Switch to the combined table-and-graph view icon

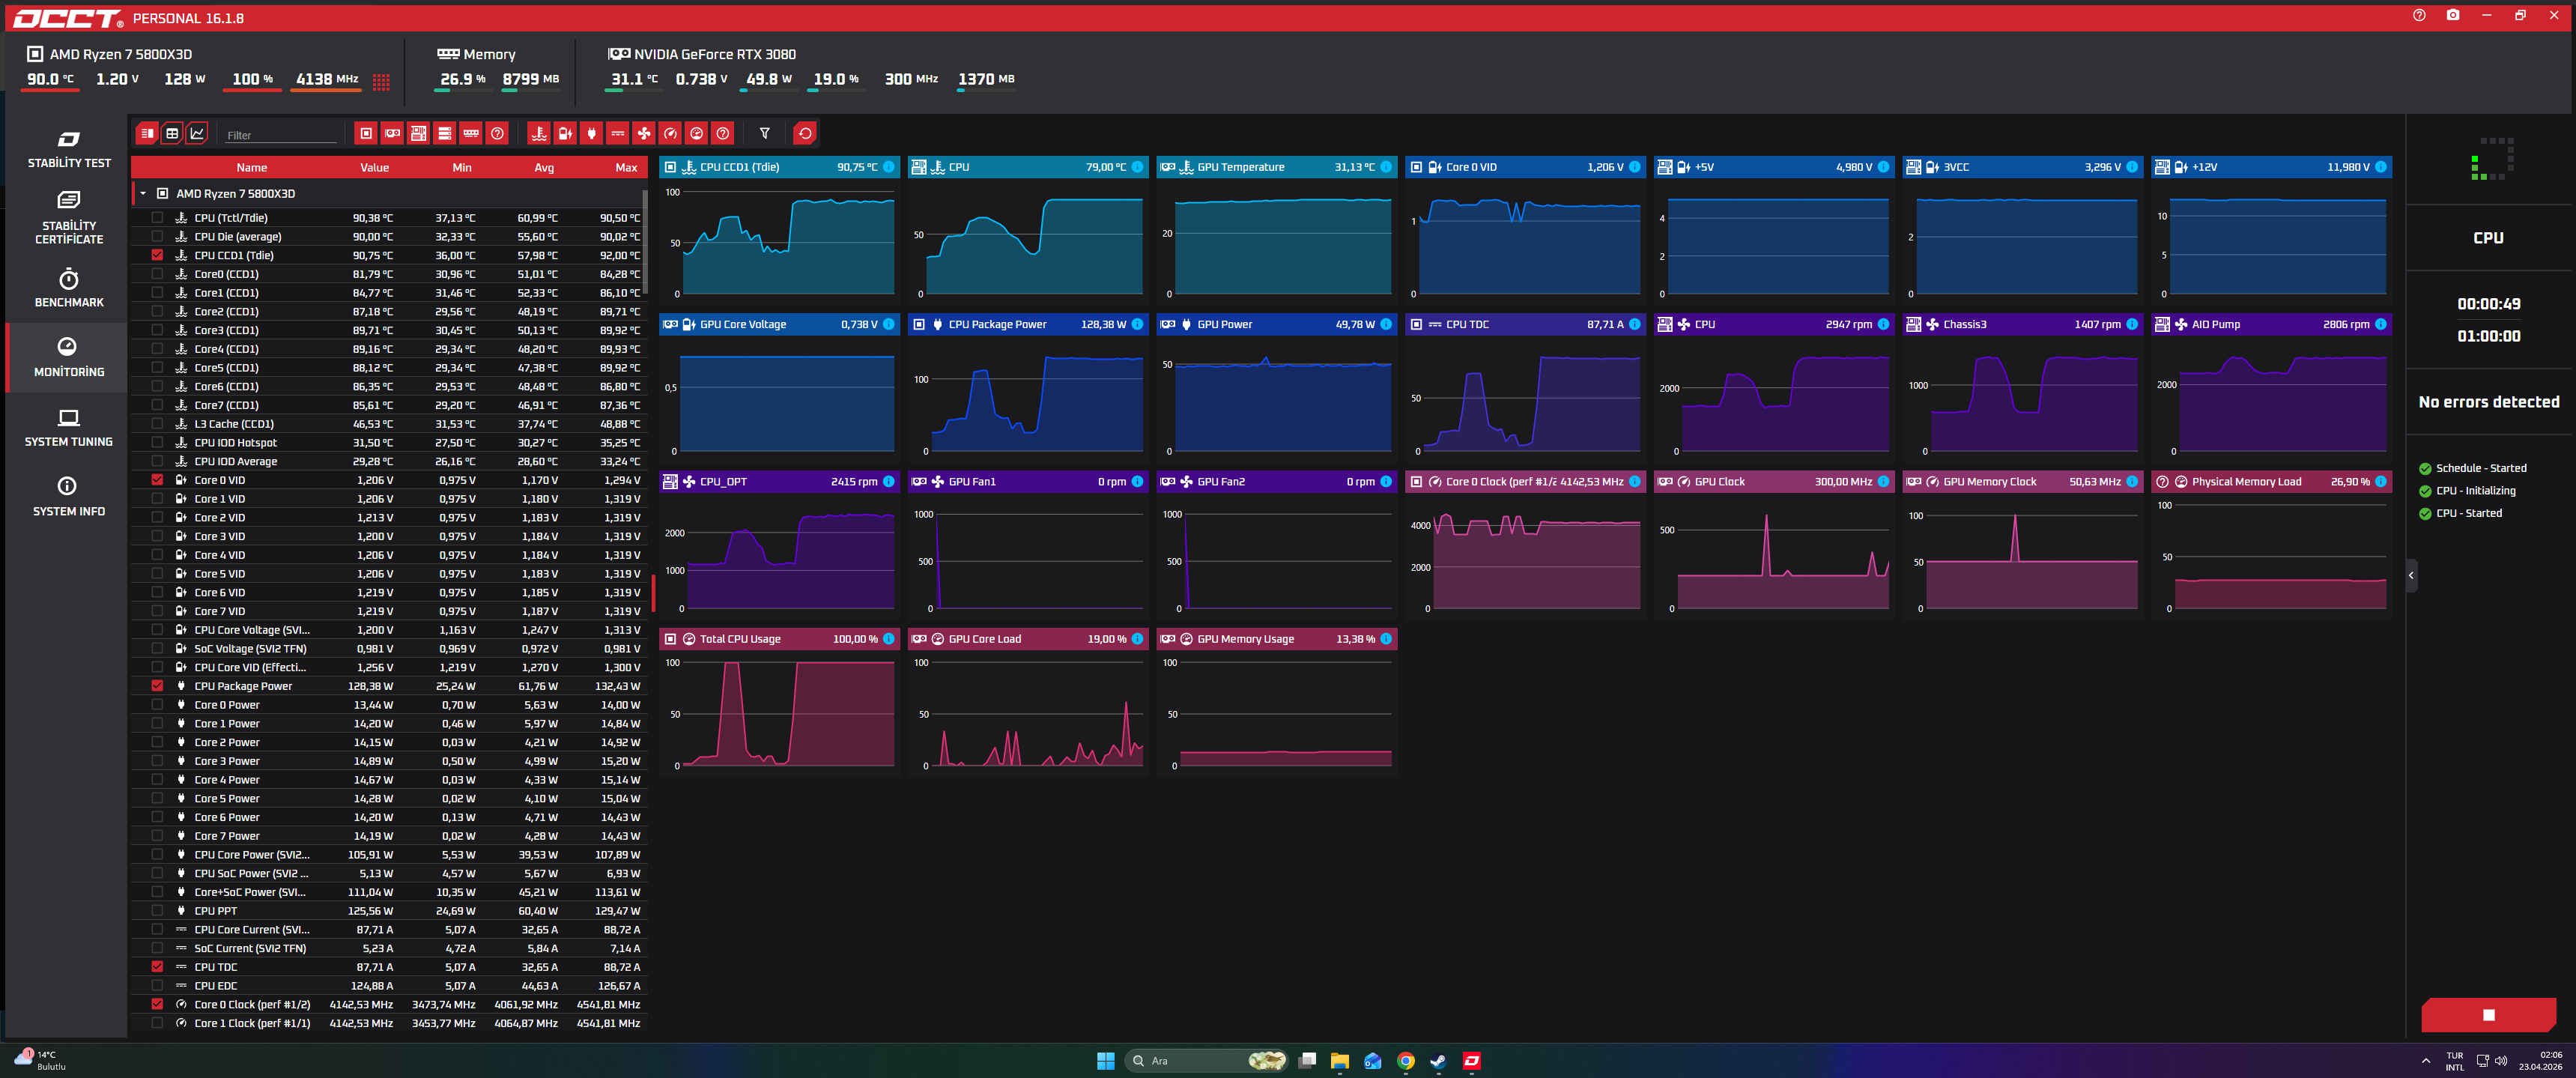tap(147, 133)
